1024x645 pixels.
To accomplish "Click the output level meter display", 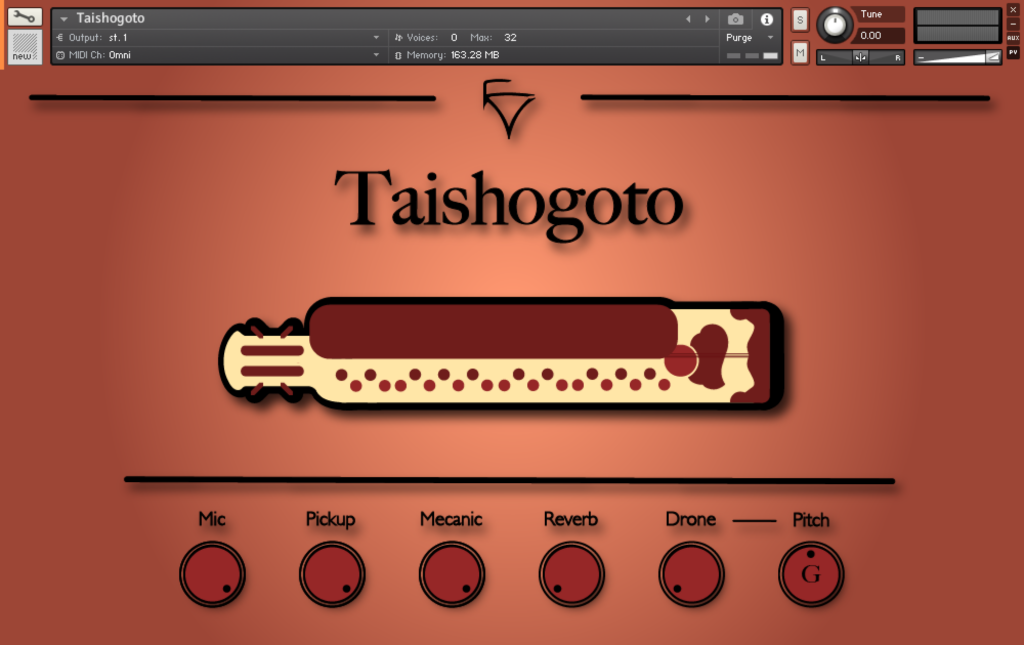I will click(x=957, y=25).
